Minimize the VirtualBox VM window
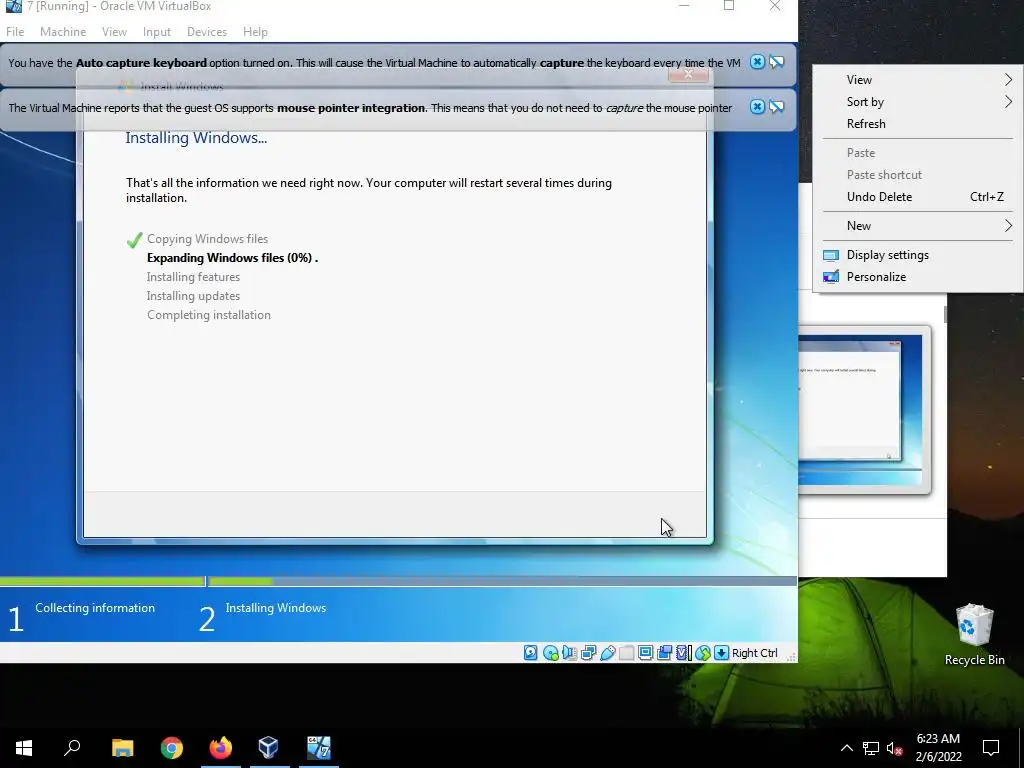 point(684,6)
